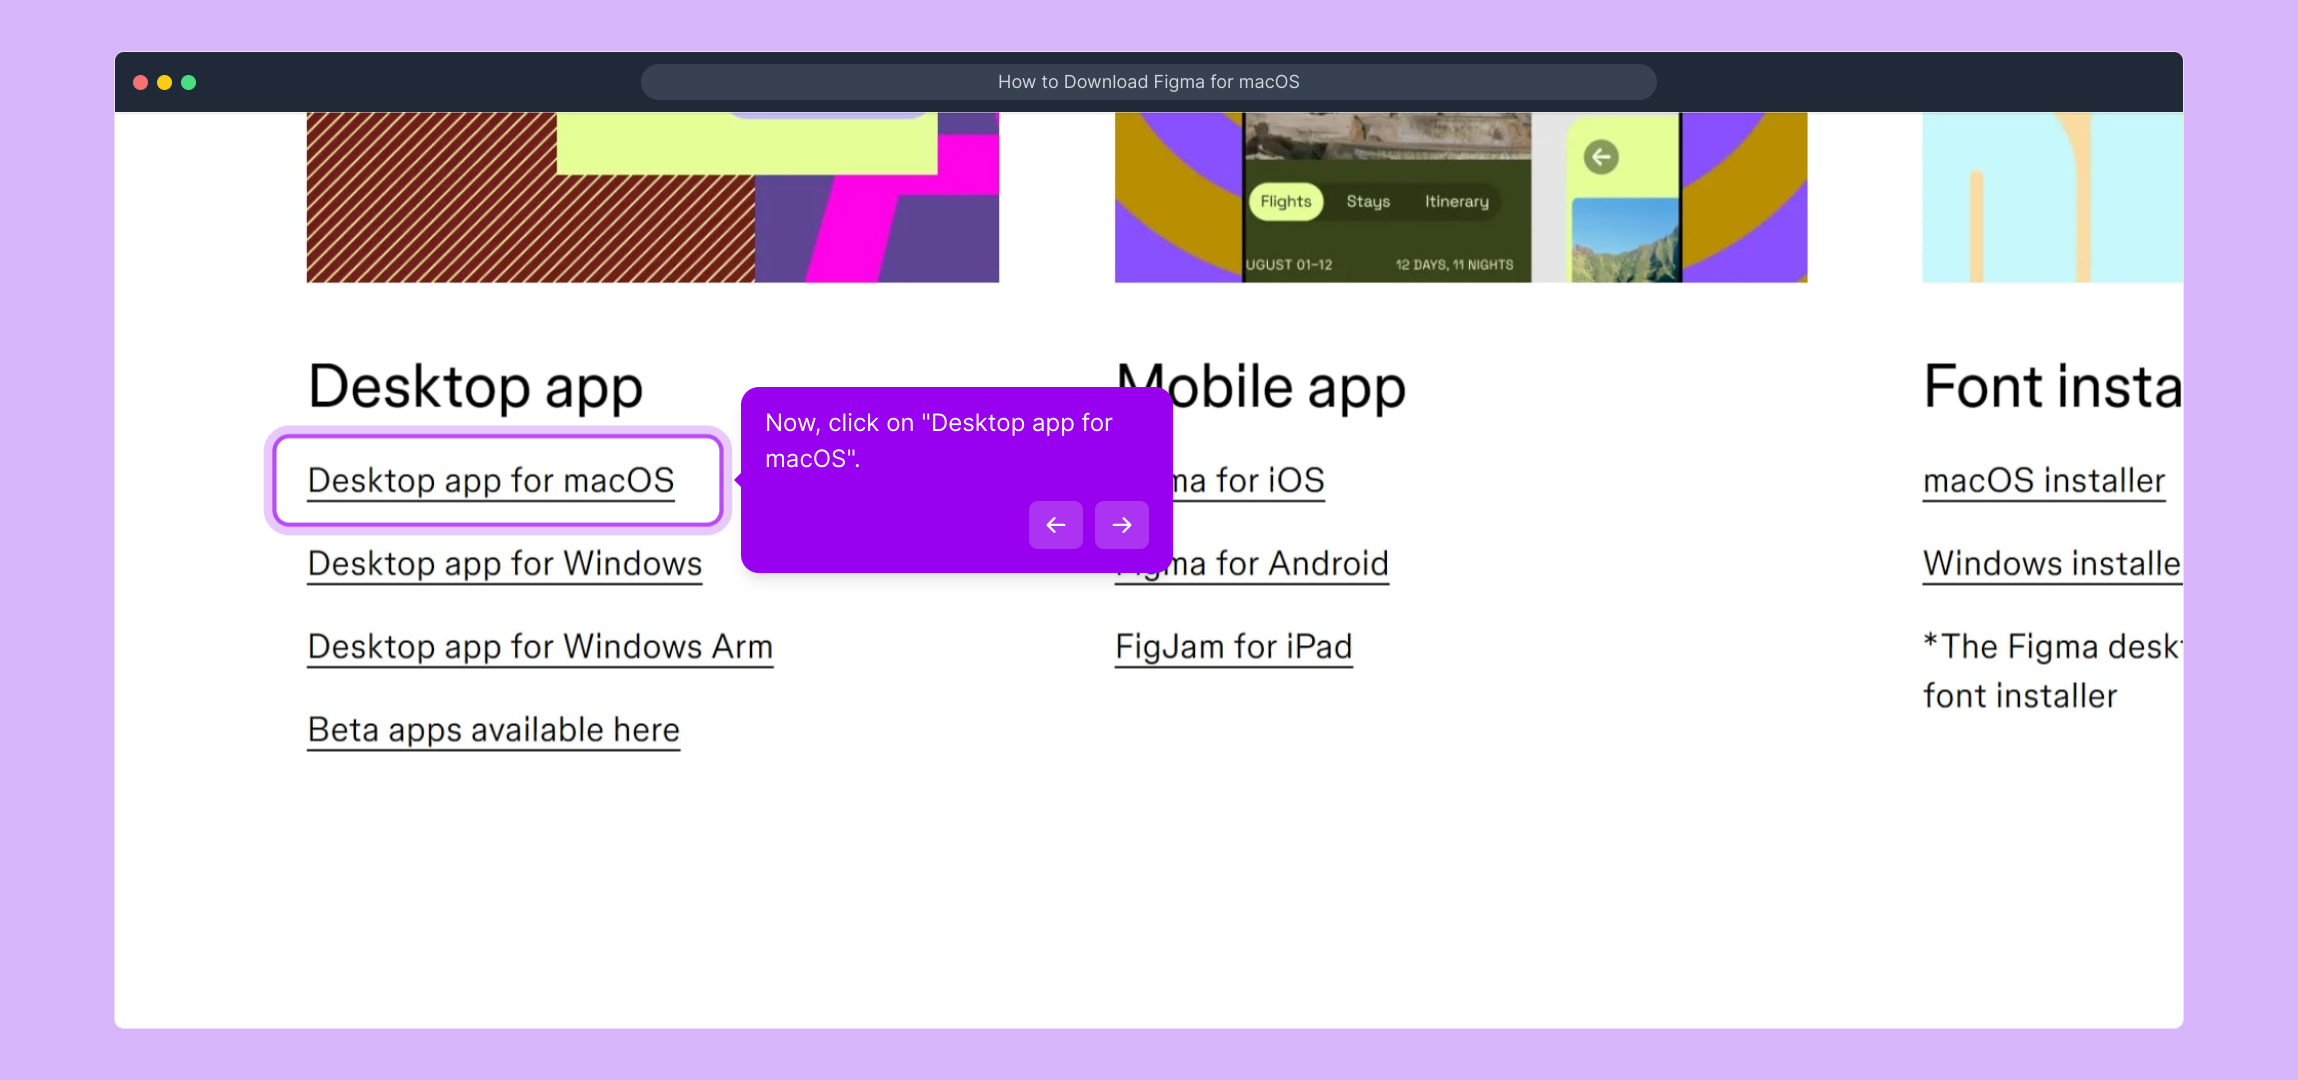Open the Desktop app for Windows link

point(504,564)
